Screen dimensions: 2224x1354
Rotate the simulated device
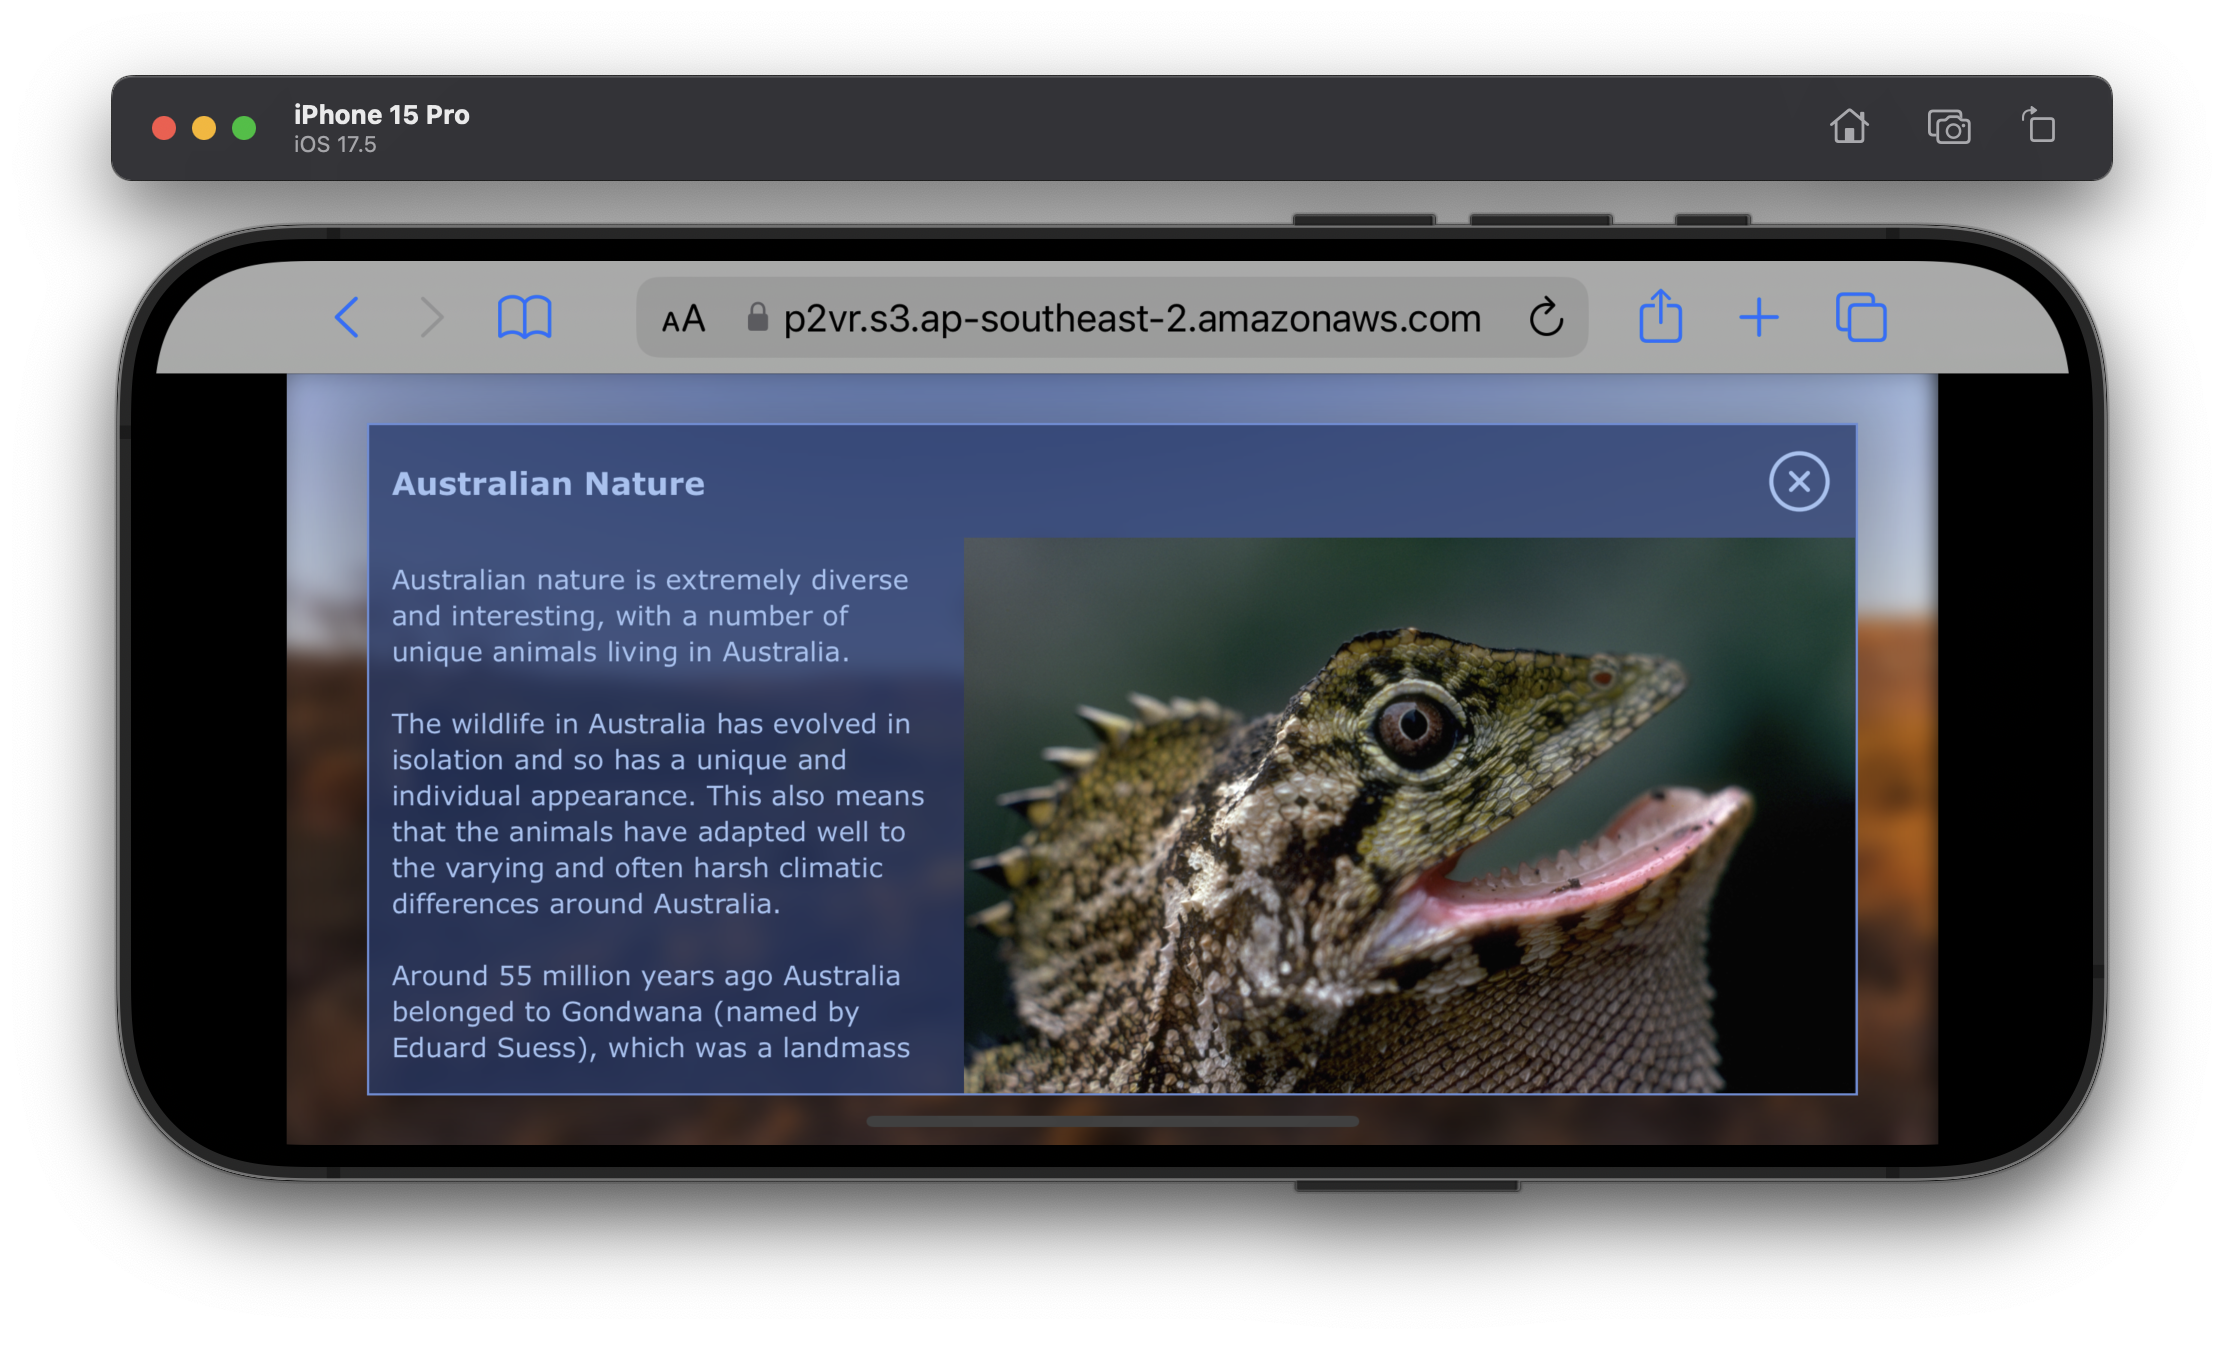[x=2038, y=127]
